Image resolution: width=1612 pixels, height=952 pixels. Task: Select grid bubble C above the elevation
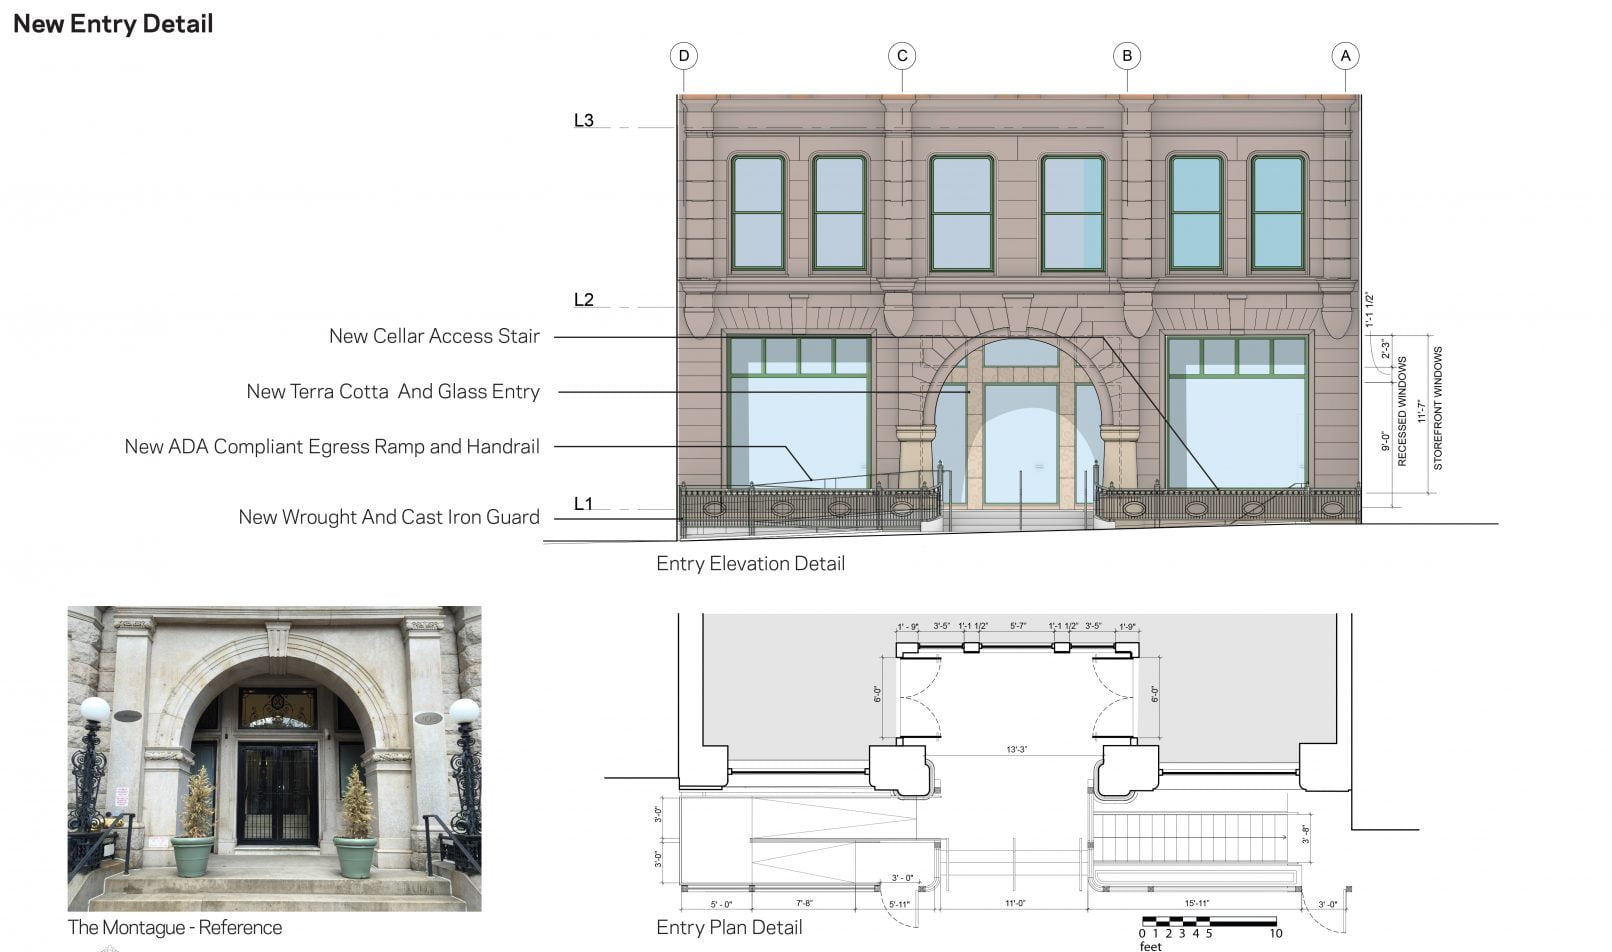pos(902,56)
